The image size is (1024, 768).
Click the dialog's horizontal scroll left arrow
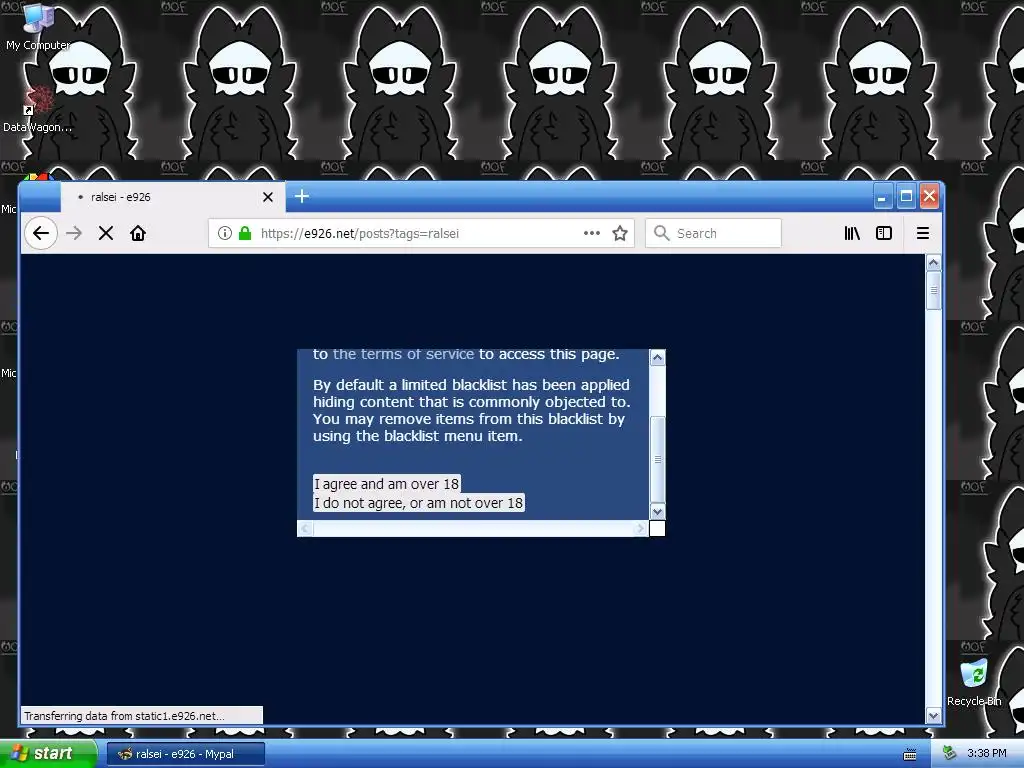(x=306, y=528)
